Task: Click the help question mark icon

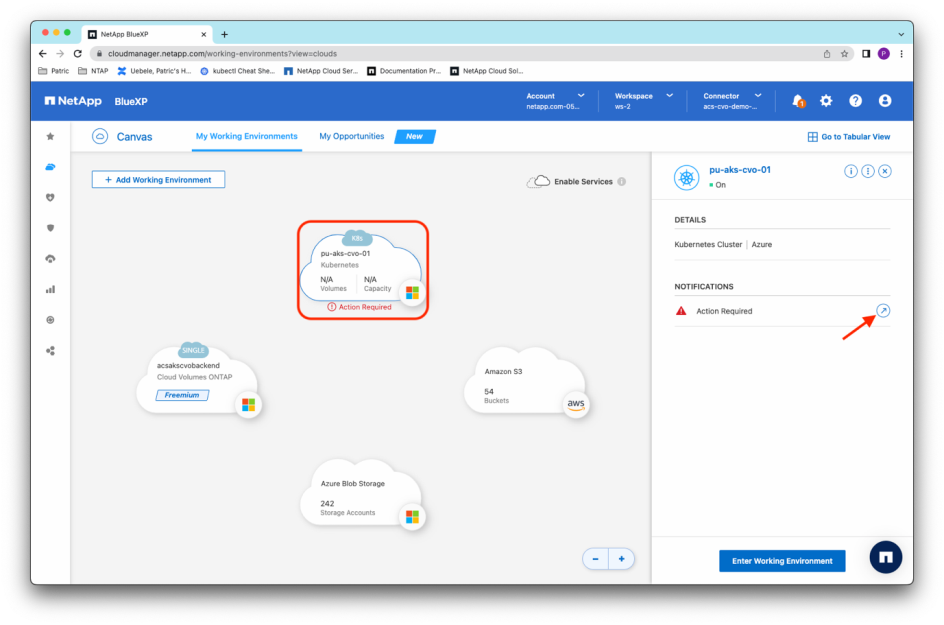Action: click(x=855, y=101)
